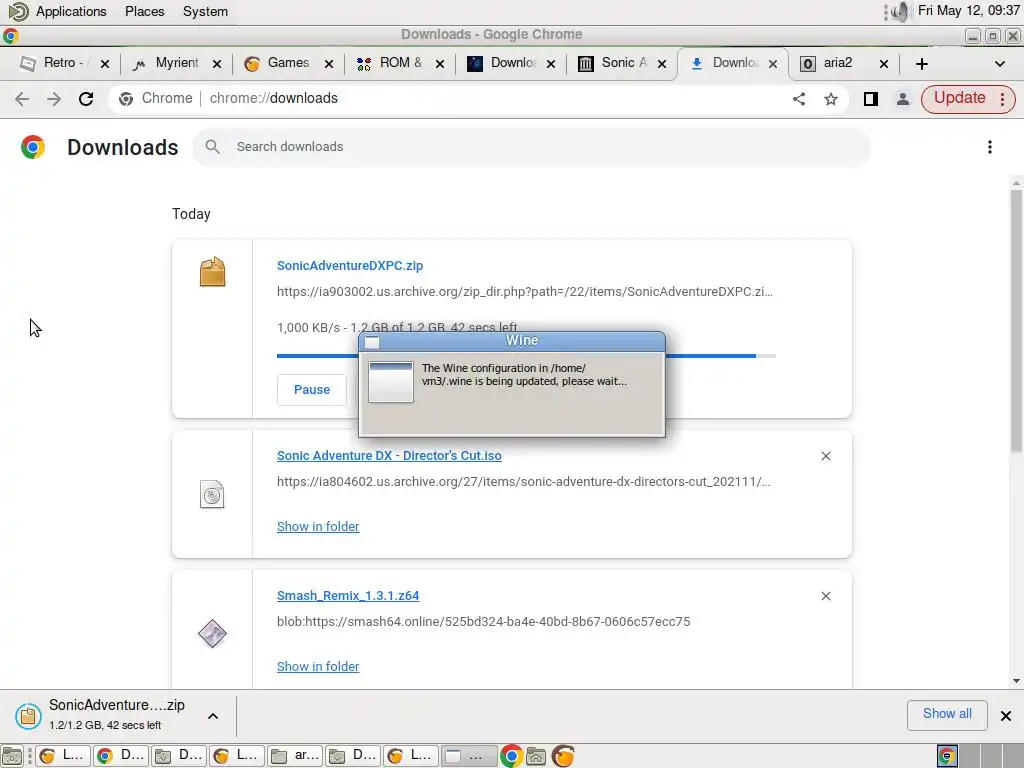Image resolution: width=1024 pixels, height=768 pixels.
Task: Close the Myrient tab
Action: pos(217,64)
